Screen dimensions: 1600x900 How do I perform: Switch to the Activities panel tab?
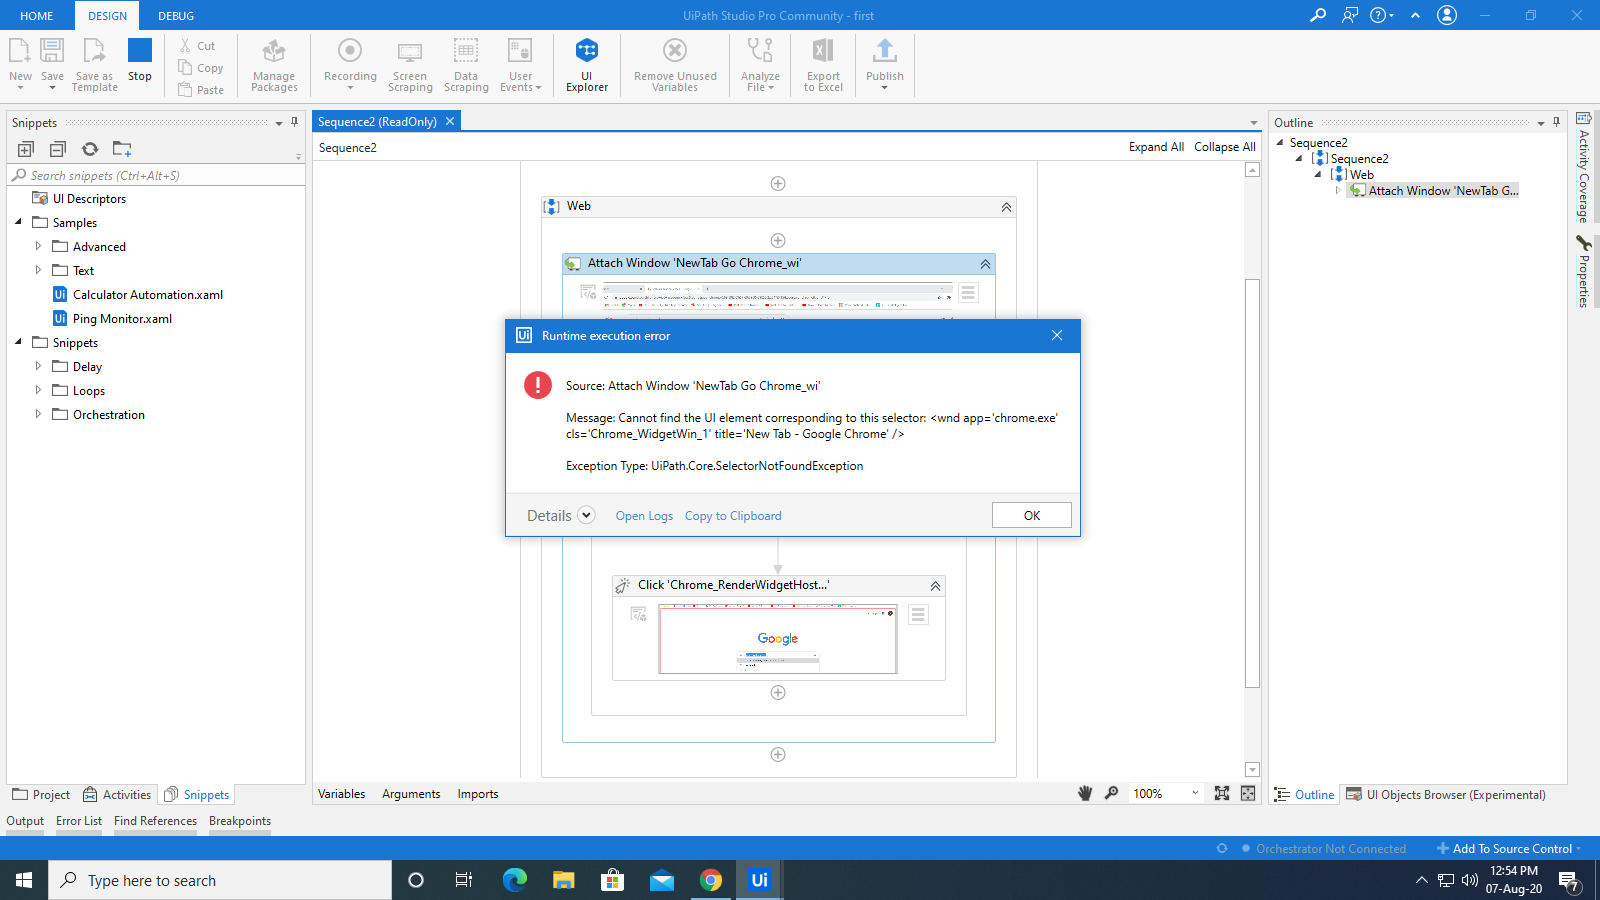[117, 795]
